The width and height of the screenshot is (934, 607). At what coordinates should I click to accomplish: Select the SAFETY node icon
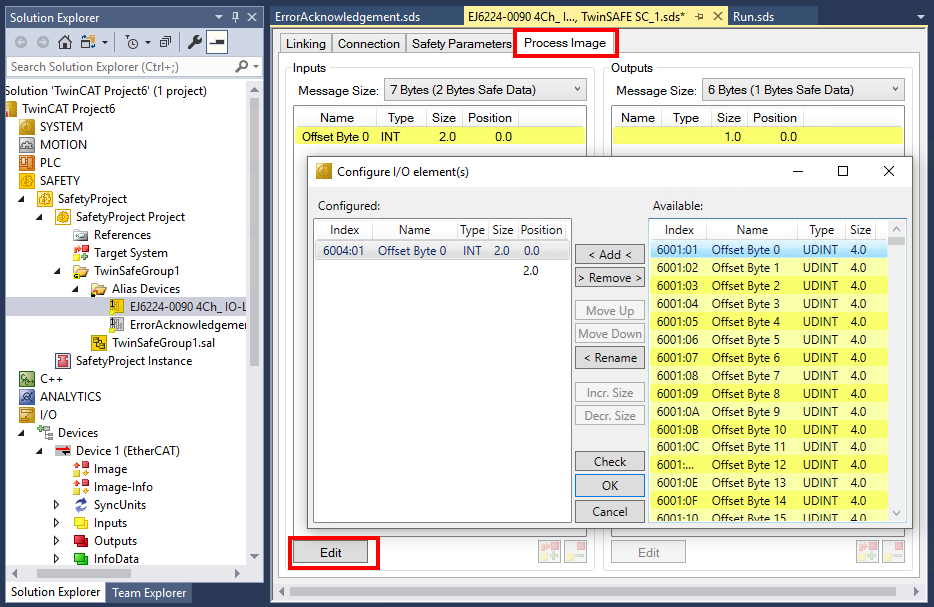pyautogui.click(x=27, y=180)
